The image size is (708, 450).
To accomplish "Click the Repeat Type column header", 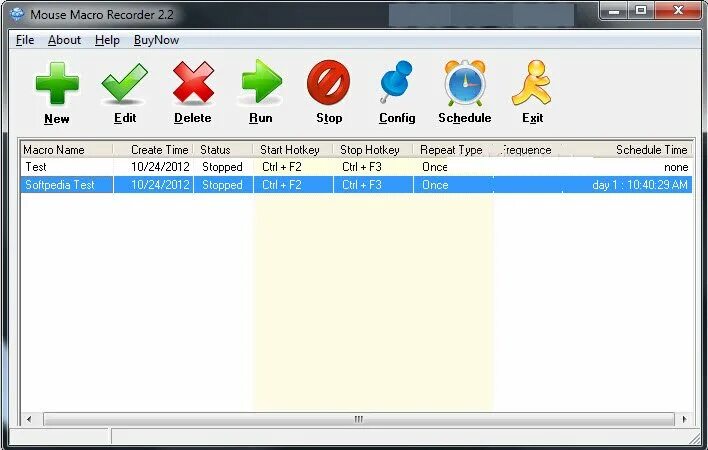I will [x=453, y=149].
